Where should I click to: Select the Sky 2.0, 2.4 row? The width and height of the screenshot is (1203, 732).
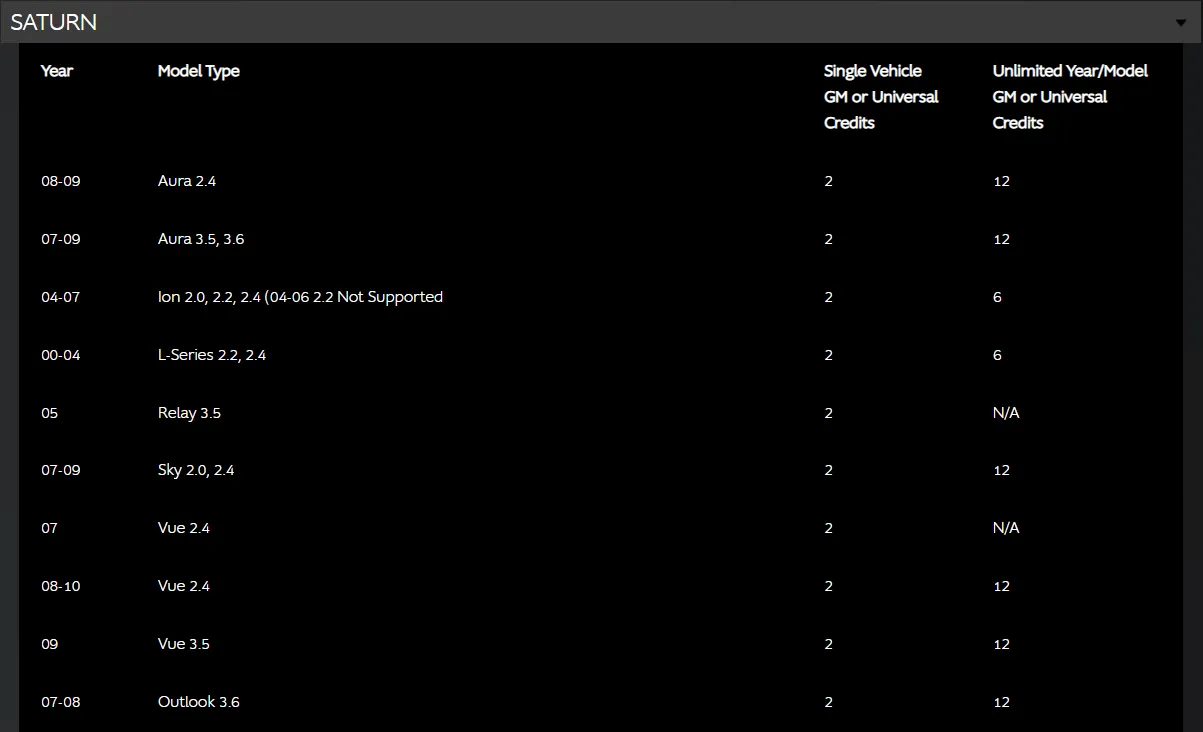click(x=196, y=470)
